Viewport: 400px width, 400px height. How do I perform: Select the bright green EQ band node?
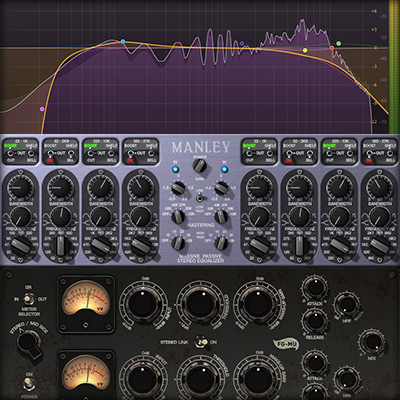[339, 43]
